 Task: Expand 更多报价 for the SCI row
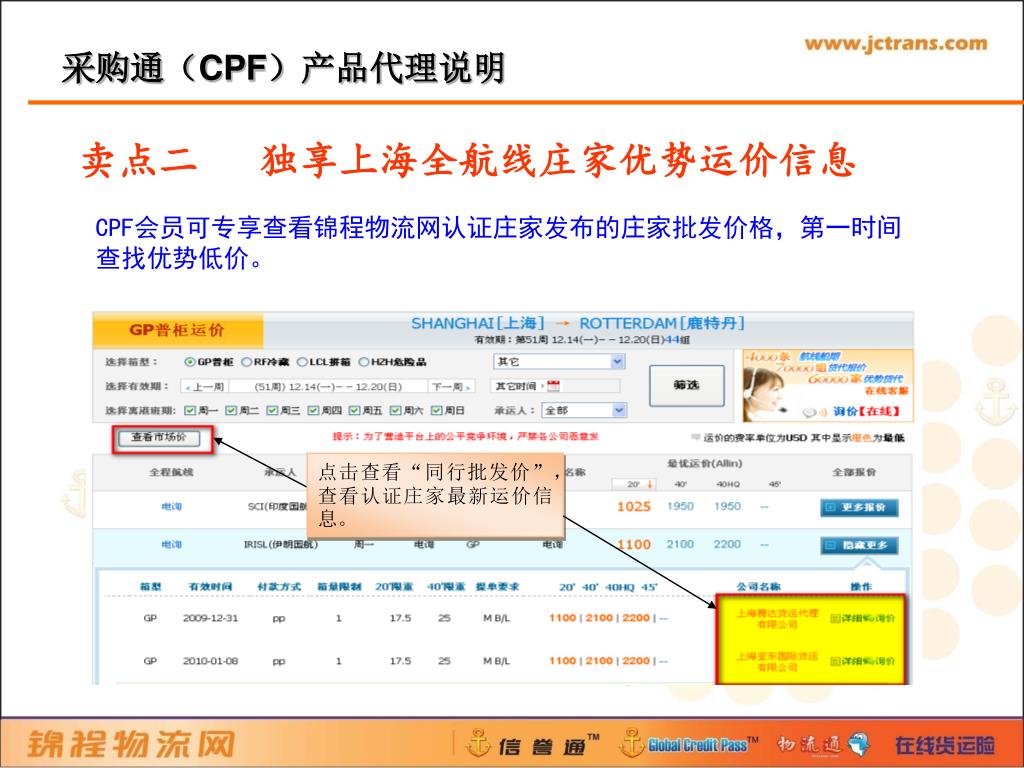tap(859, 507)
